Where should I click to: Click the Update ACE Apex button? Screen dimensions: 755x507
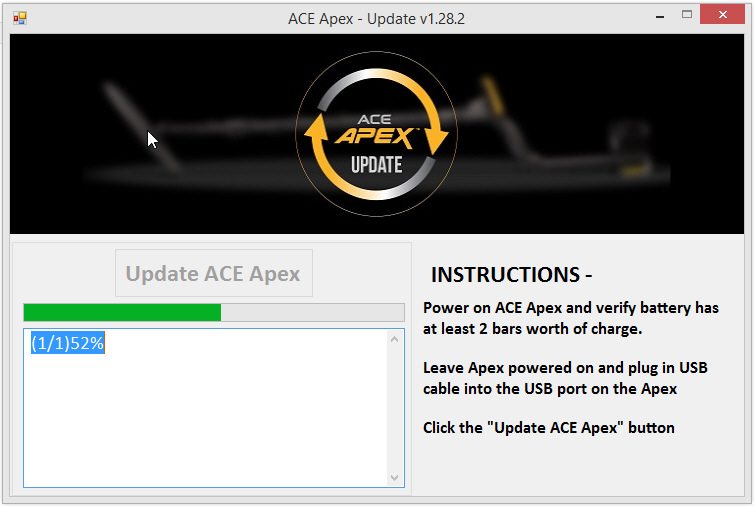tap(214, 273)
